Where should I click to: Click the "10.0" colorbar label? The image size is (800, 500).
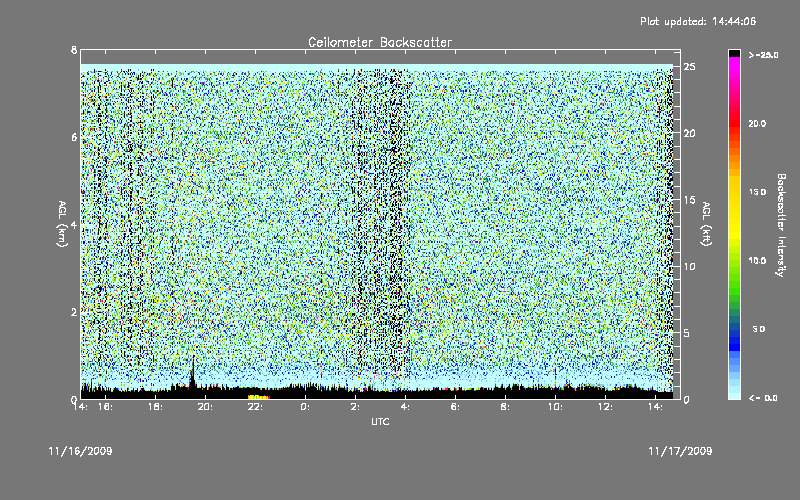click(757, 261)
